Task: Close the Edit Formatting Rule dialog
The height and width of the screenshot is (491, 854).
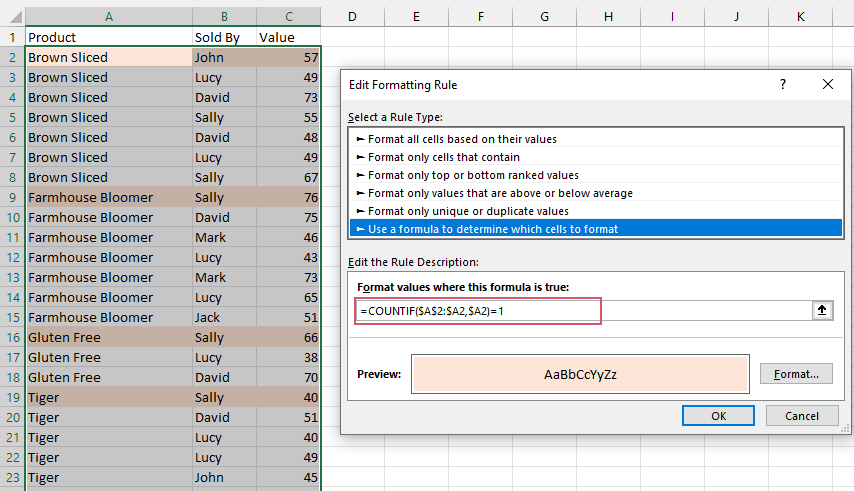Action: pos(827,85)
